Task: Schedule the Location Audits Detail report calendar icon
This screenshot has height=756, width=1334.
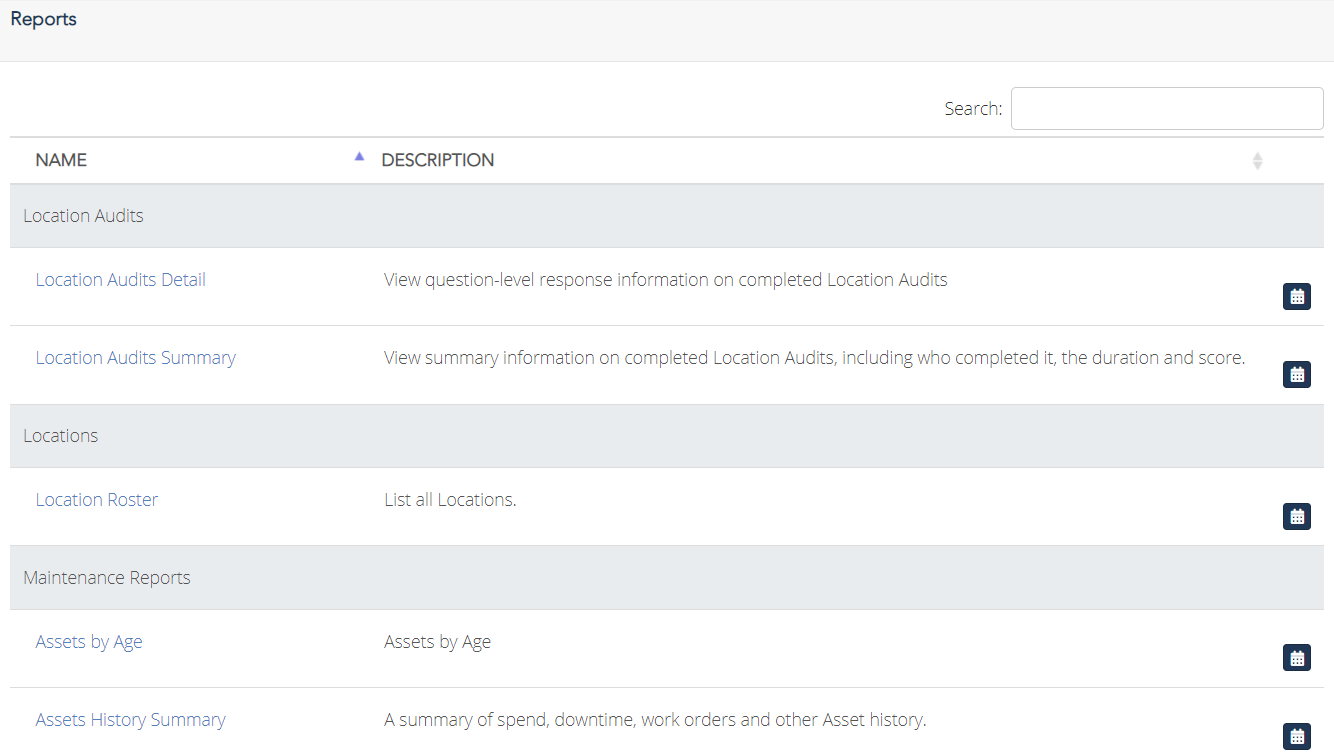Action: [1297, 296]
